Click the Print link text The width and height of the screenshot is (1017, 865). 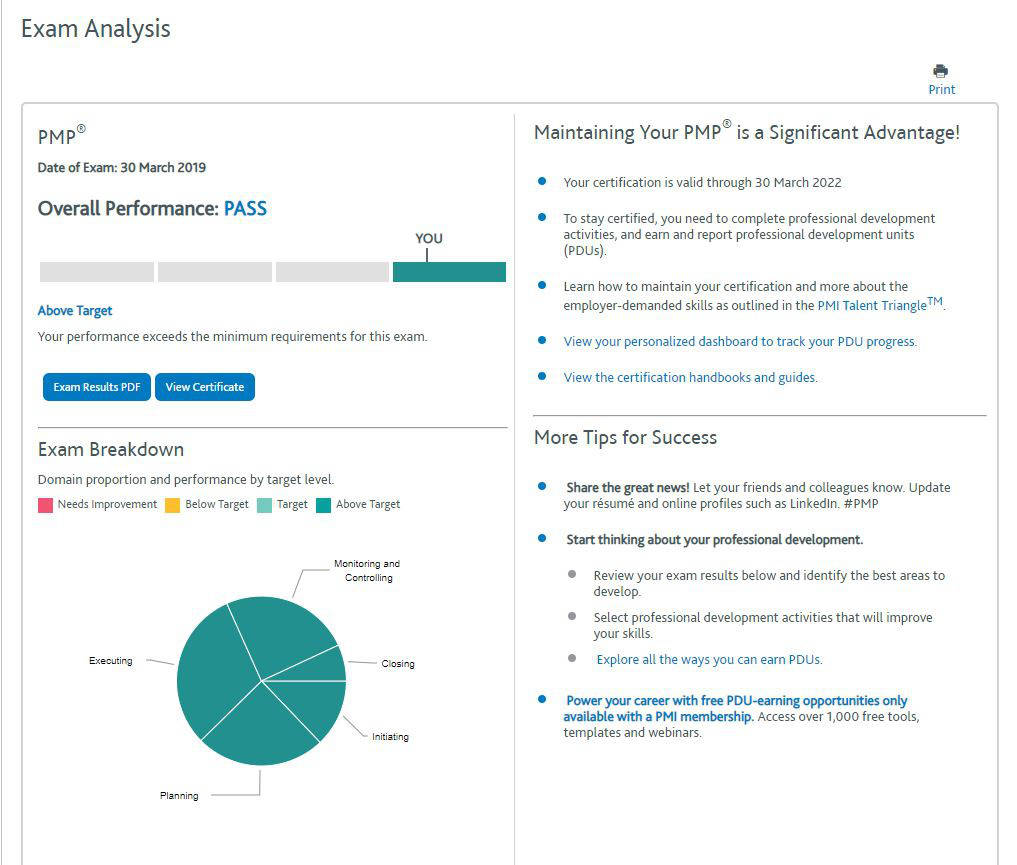coord(941,89)
